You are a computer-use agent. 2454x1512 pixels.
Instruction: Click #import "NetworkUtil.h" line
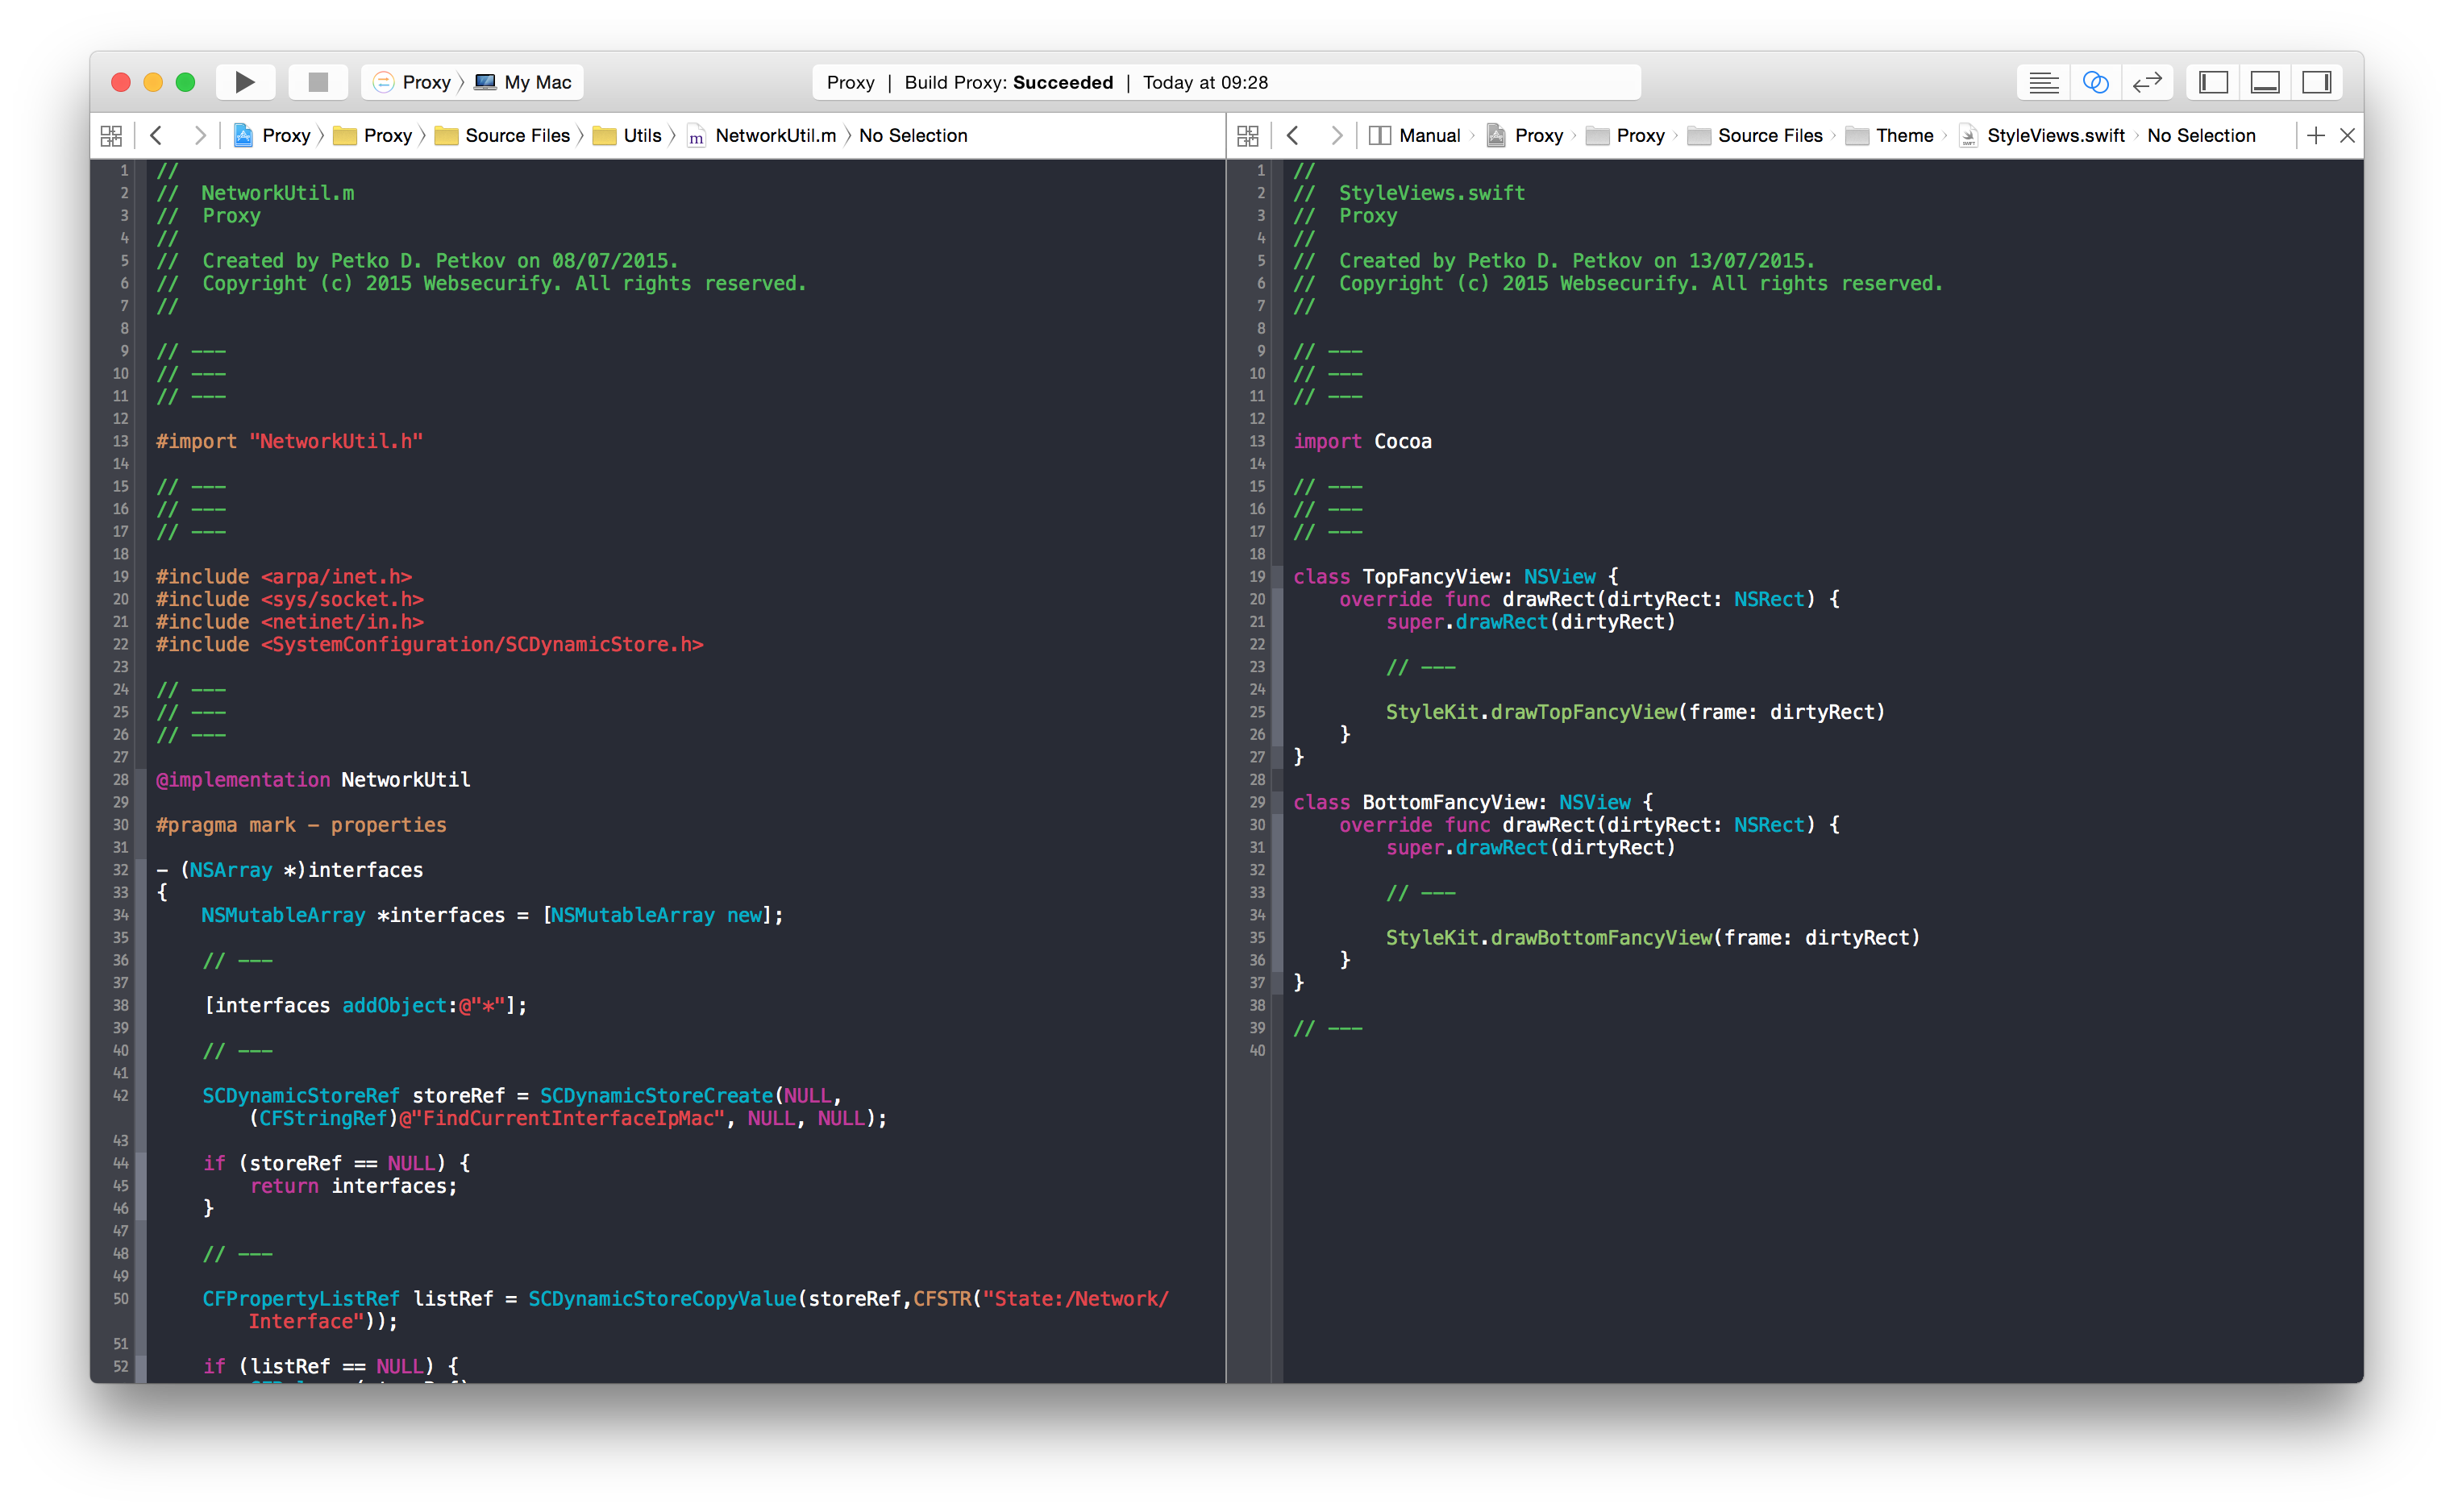[x=290, y=441]
